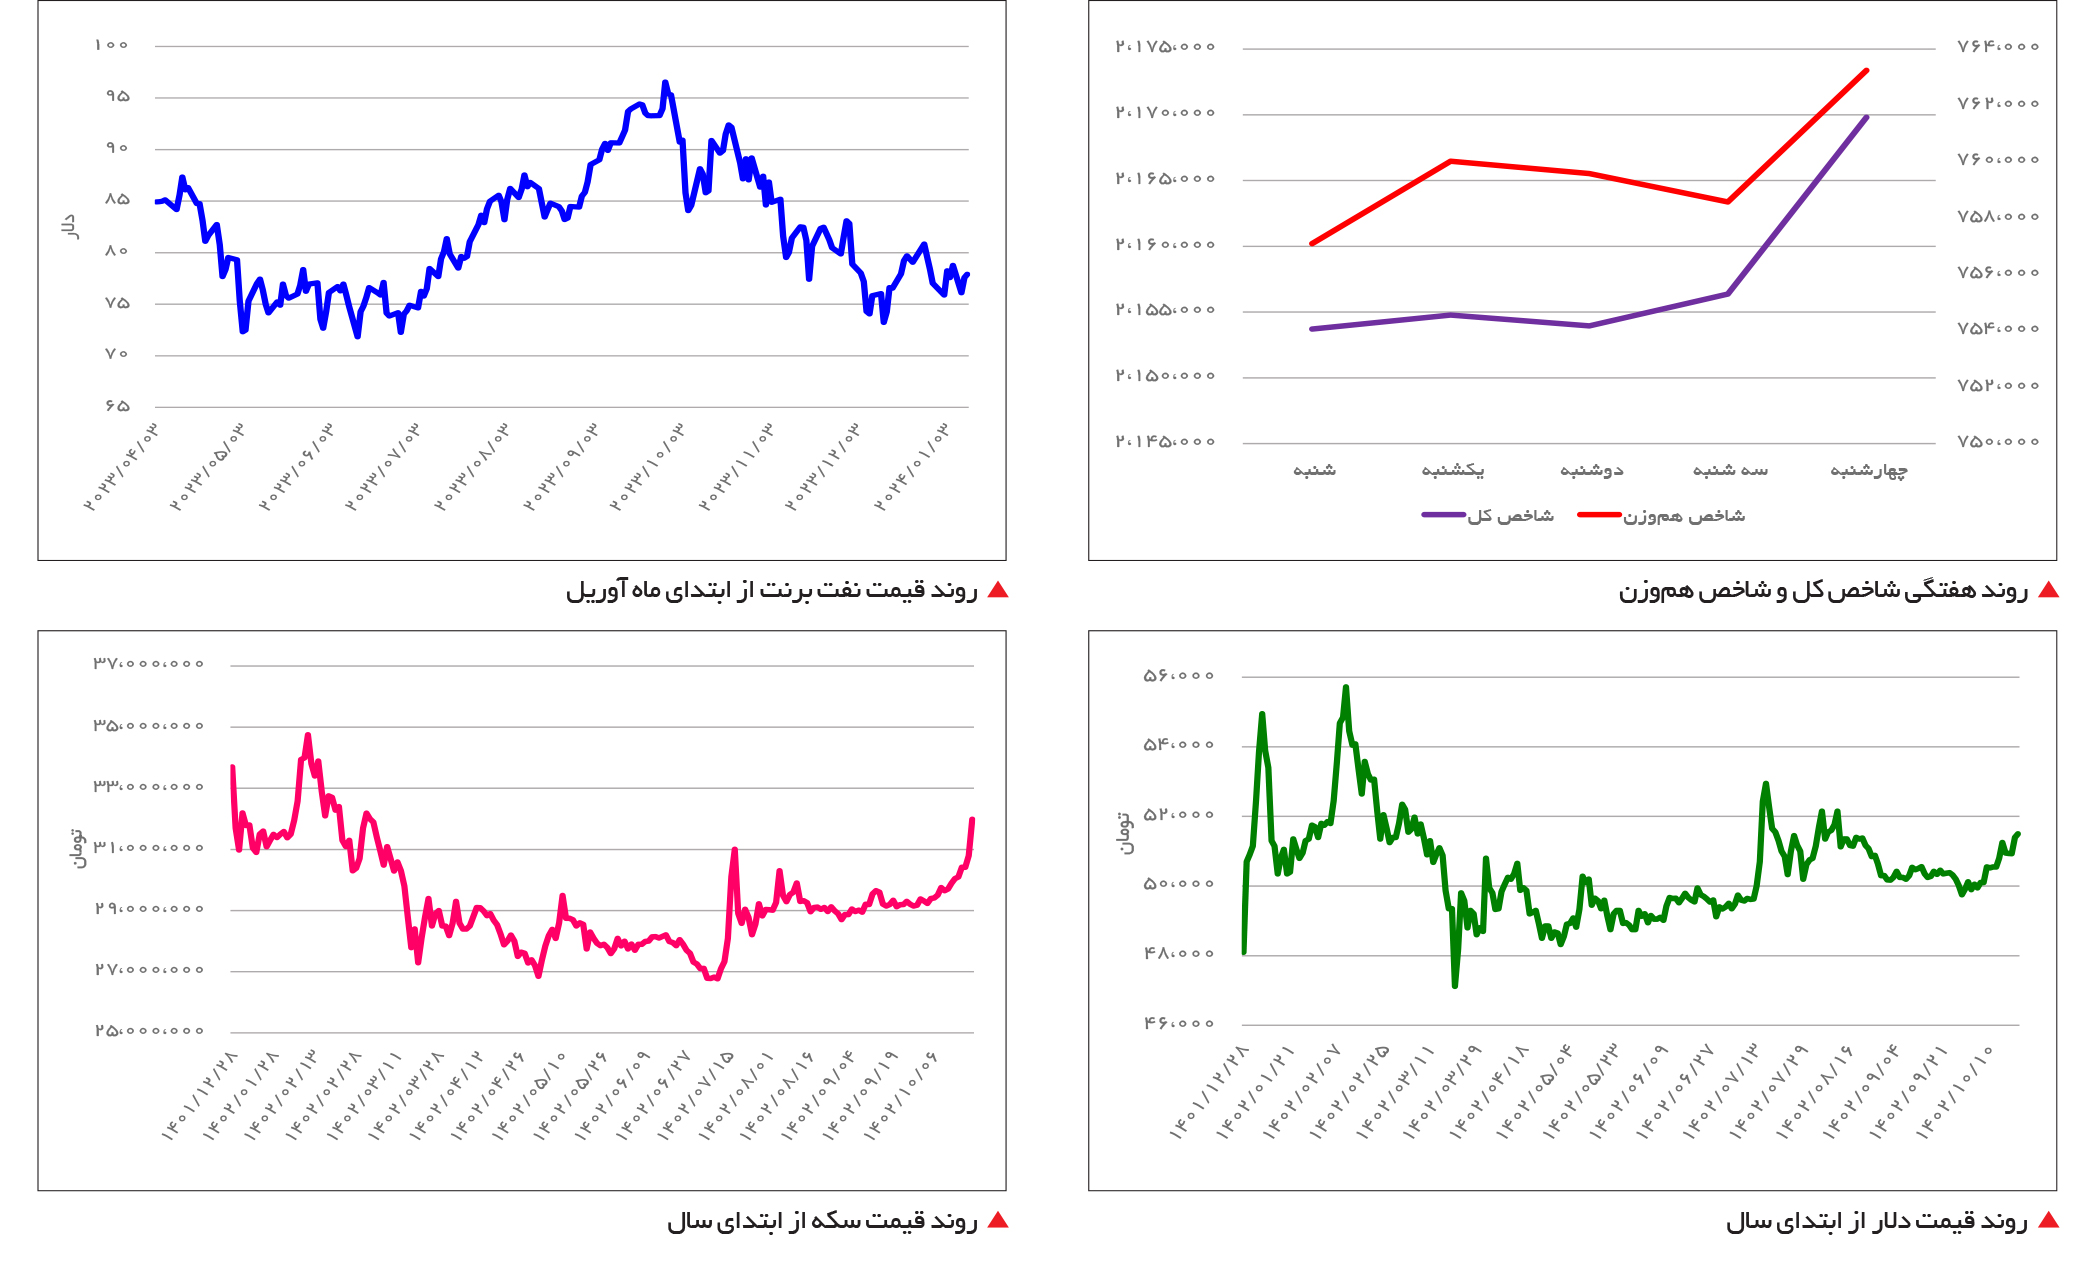
Task: Open caption روند قیمت دلار از ابتدای سال
Action: pyautogui.click(x=1876, y=1221)
